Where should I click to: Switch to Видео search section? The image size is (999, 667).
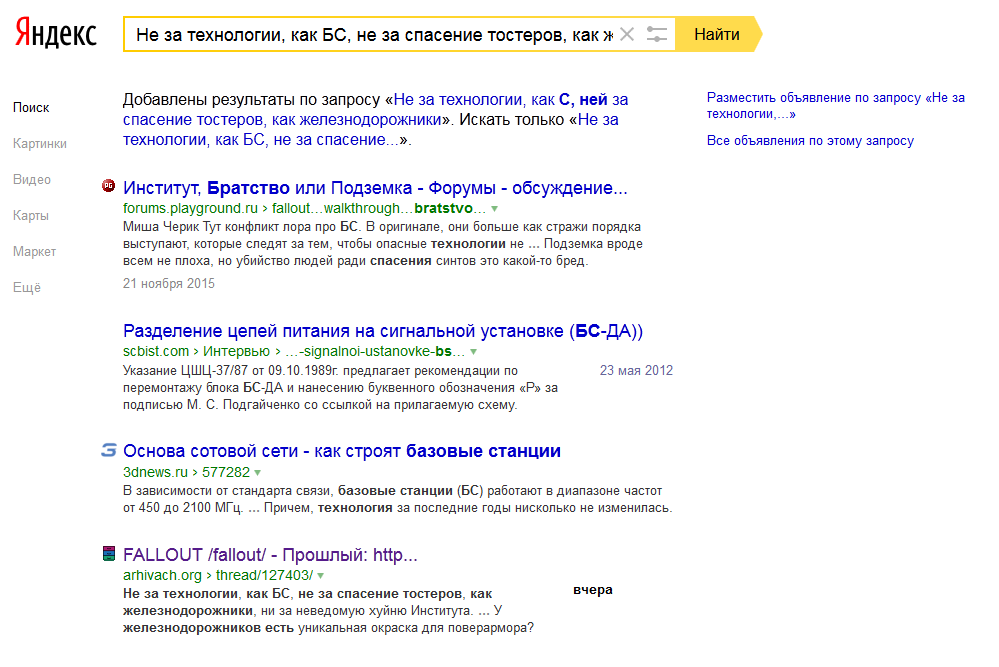(32, 179)
